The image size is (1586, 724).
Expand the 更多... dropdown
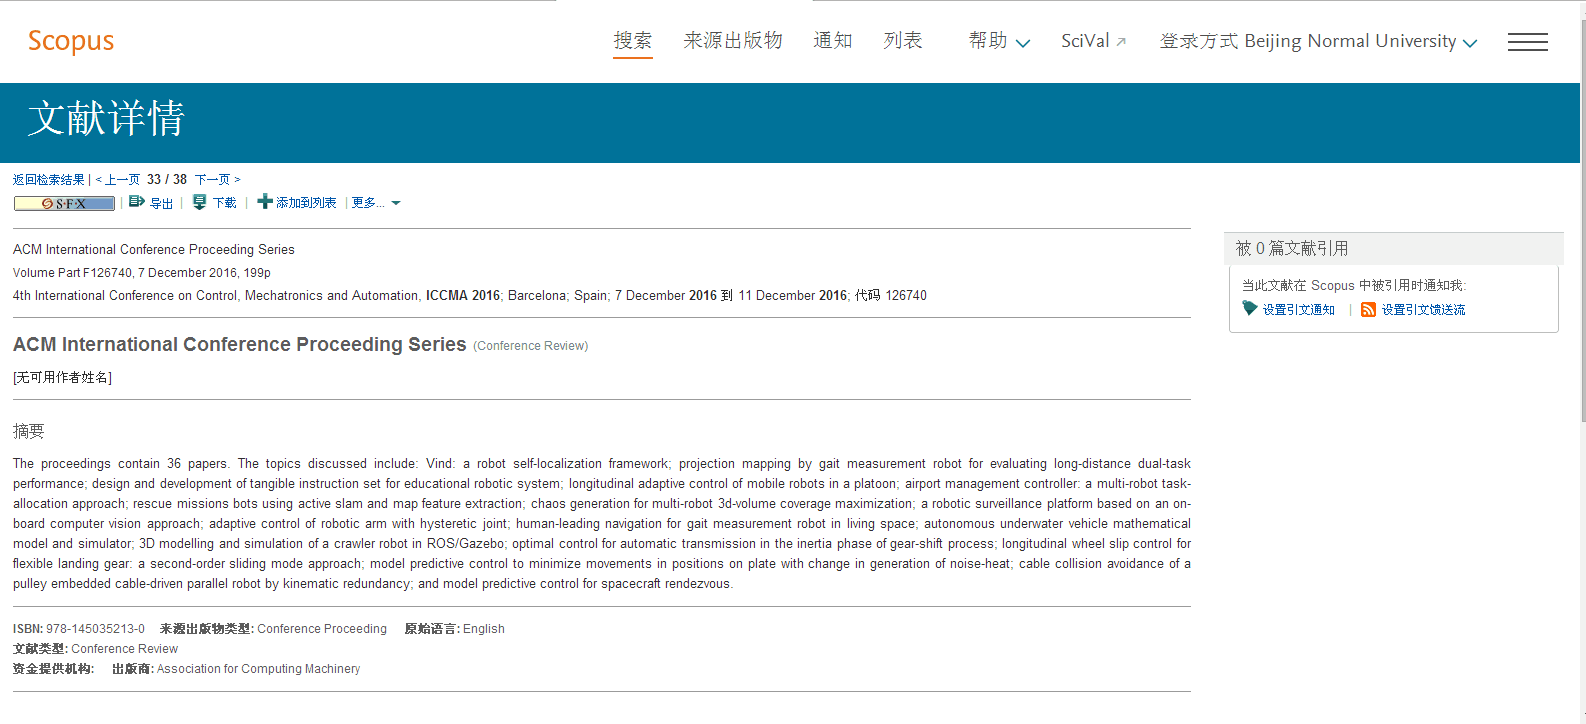376,203
